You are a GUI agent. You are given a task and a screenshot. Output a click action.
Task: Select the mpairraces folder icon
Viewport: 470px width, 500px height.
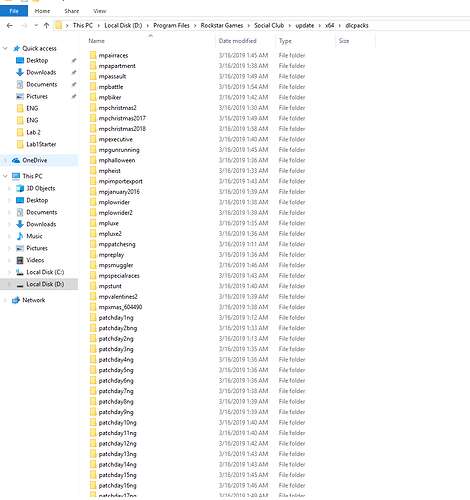click(x=93, y=55)
